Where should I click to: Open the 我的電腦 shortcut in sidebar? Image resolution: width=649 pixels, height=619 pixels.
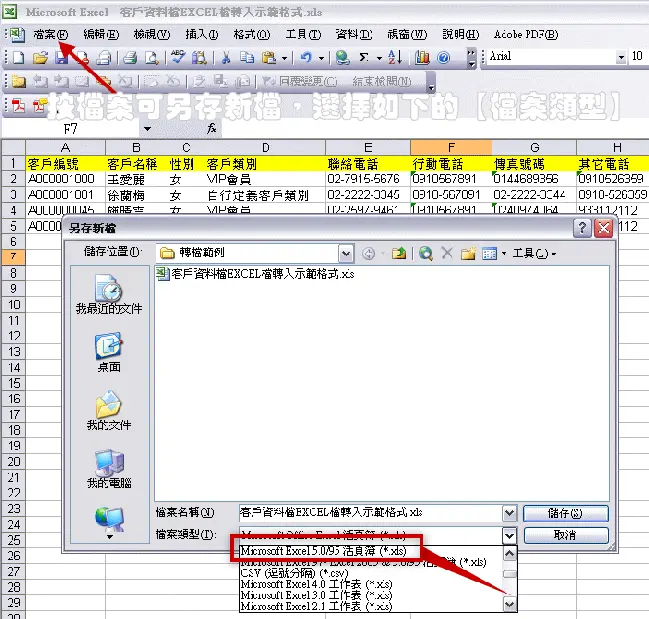(x=109, y=469)
